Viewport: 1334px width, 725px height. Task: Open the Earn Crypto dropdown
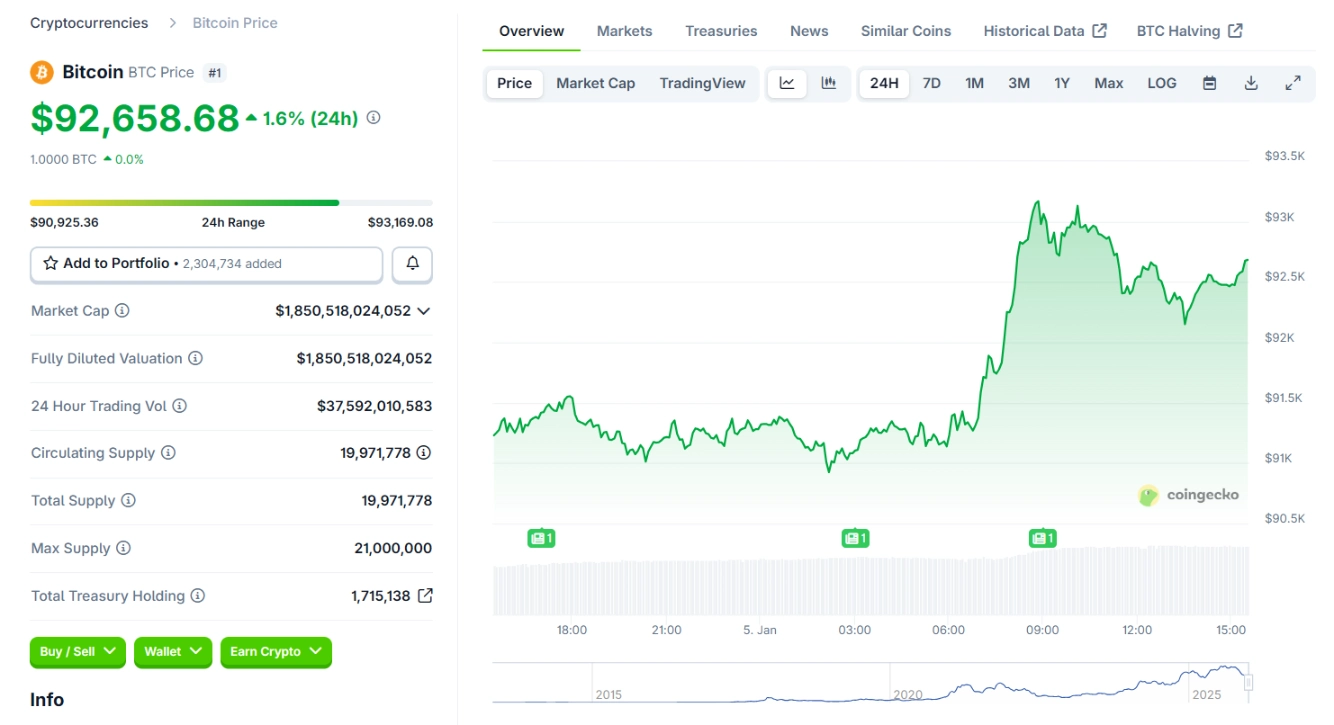(275, 652)
